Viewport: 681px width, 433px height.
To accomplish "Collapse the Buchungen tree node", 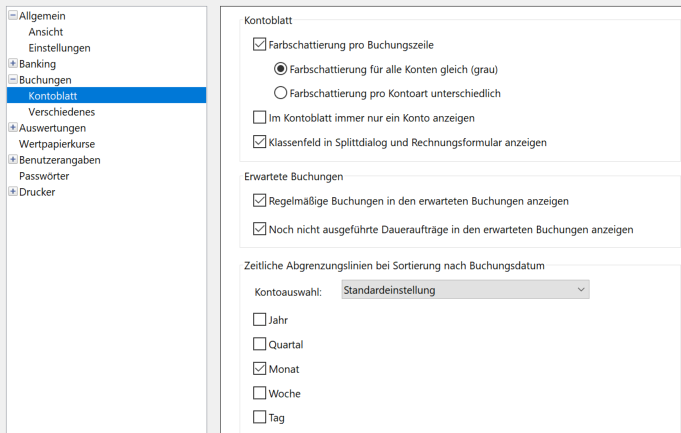I will 12,80.
